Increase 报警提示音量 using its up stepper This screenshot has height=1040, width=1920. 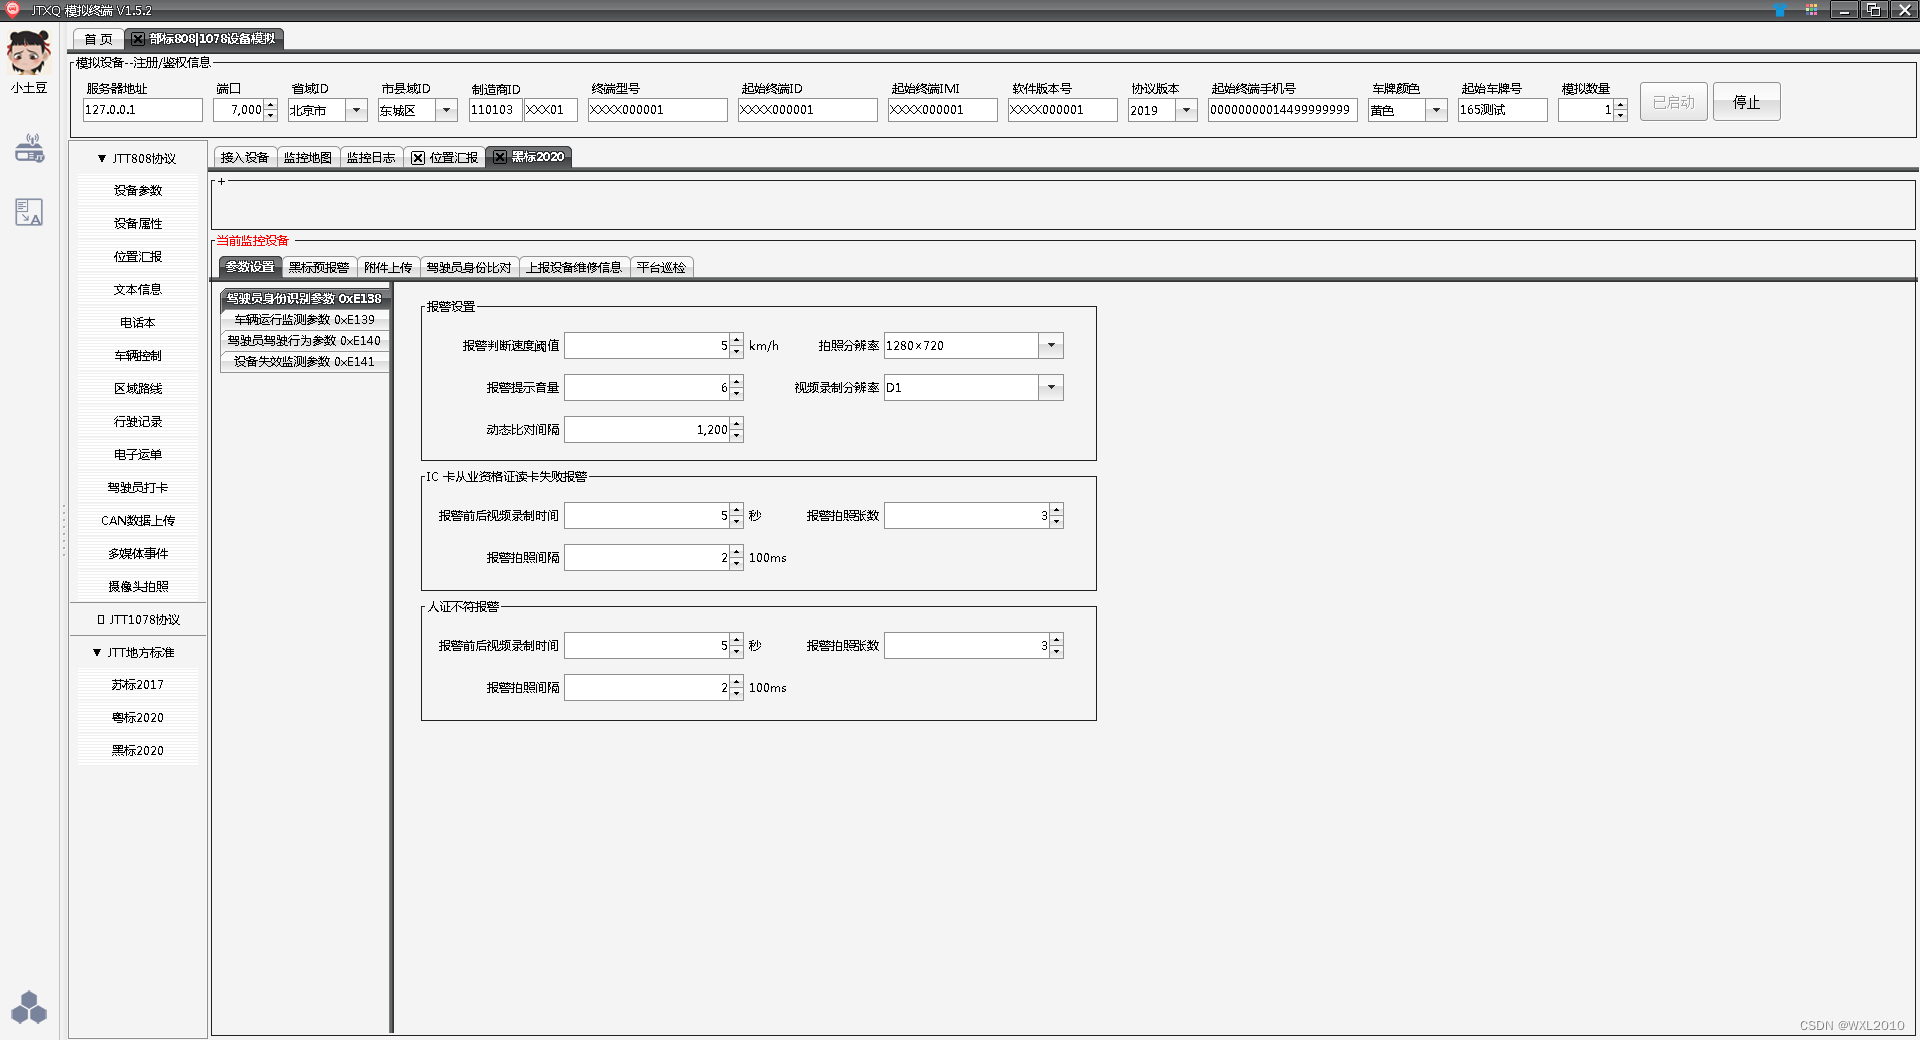coord(736,382)
